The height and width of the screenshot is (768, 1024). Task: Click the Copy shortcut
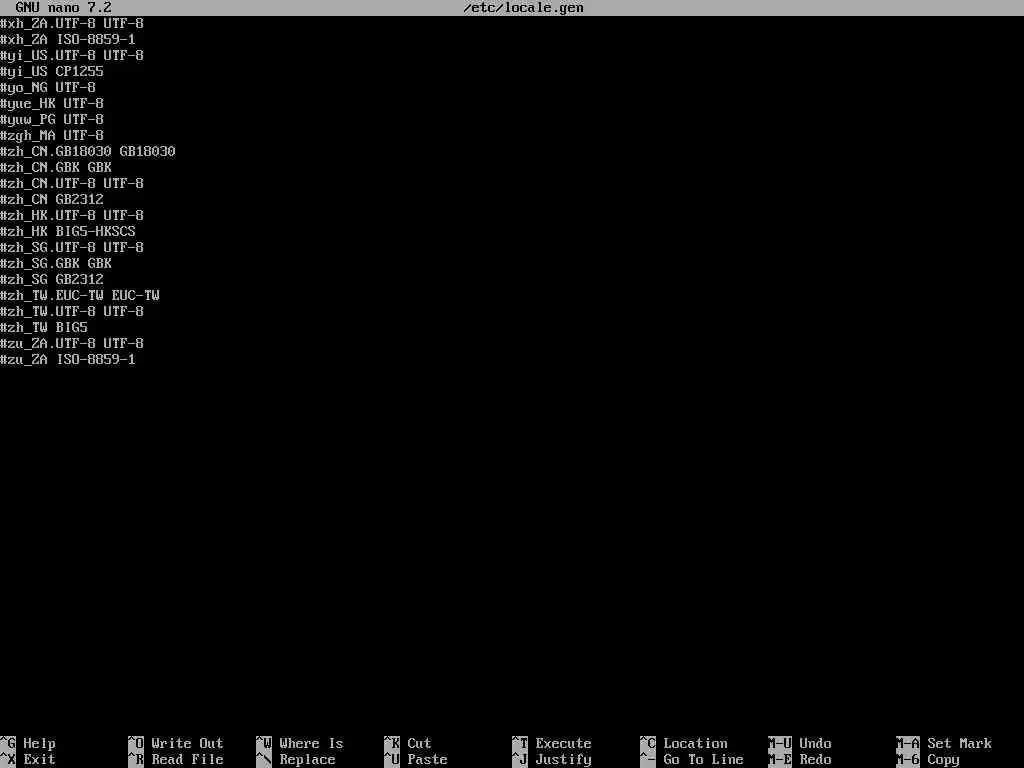tap(928, 760)
